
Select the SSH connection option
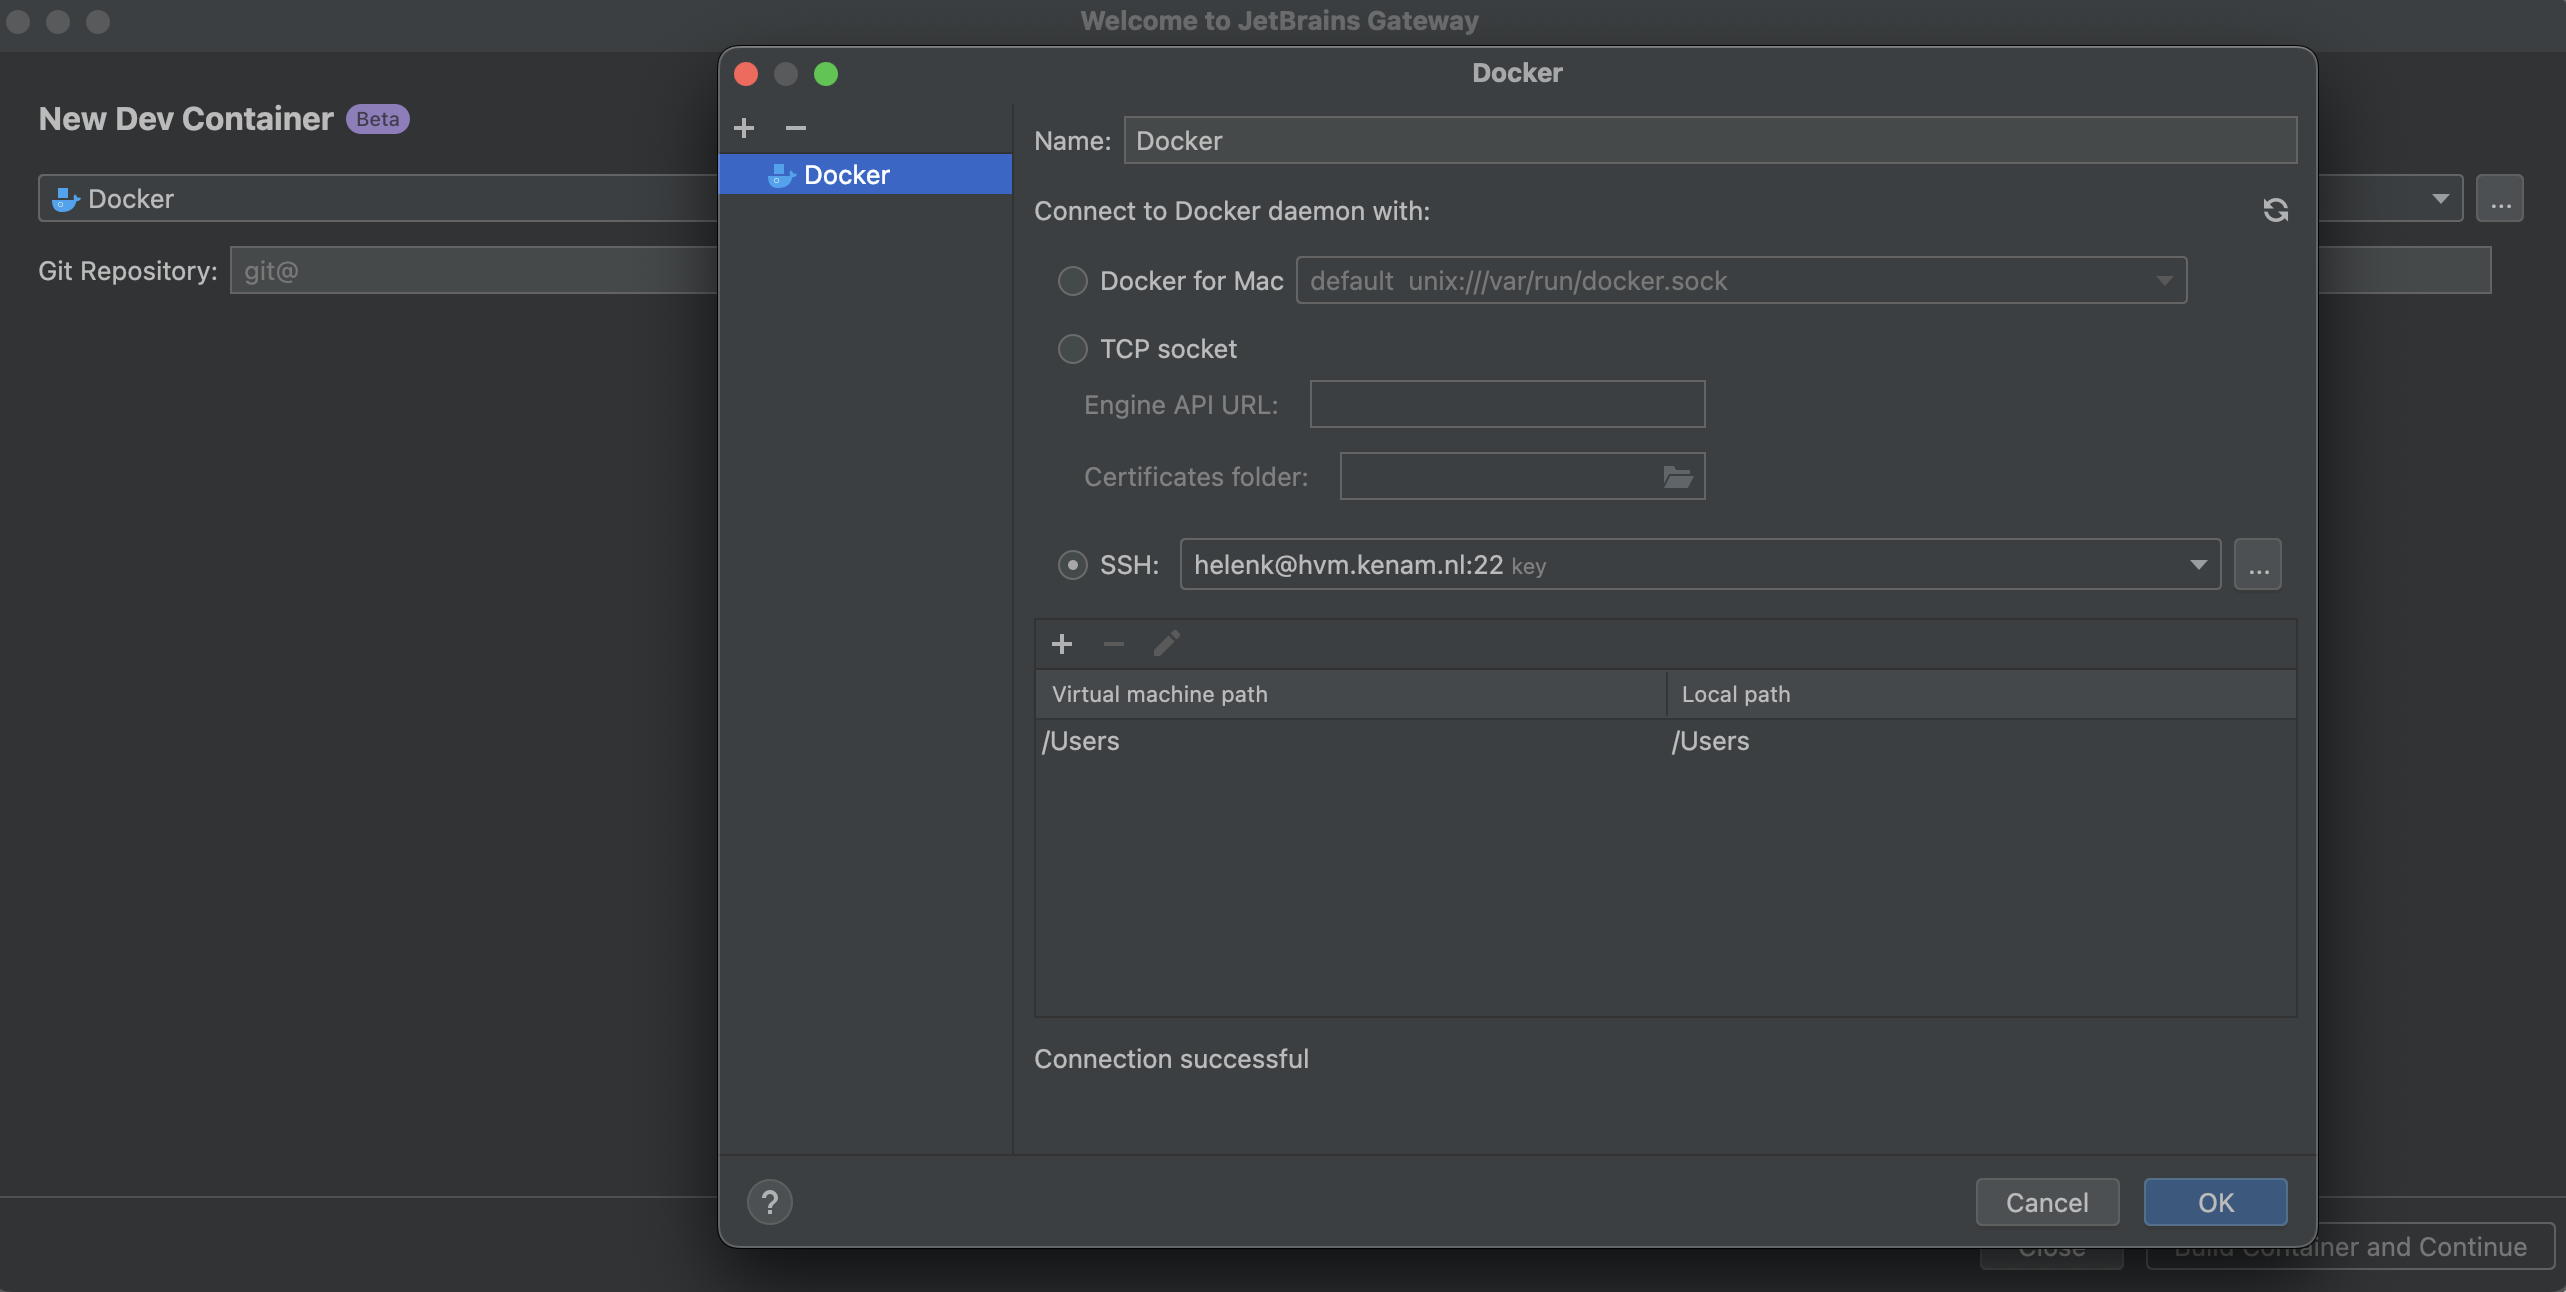point(1072,564)
